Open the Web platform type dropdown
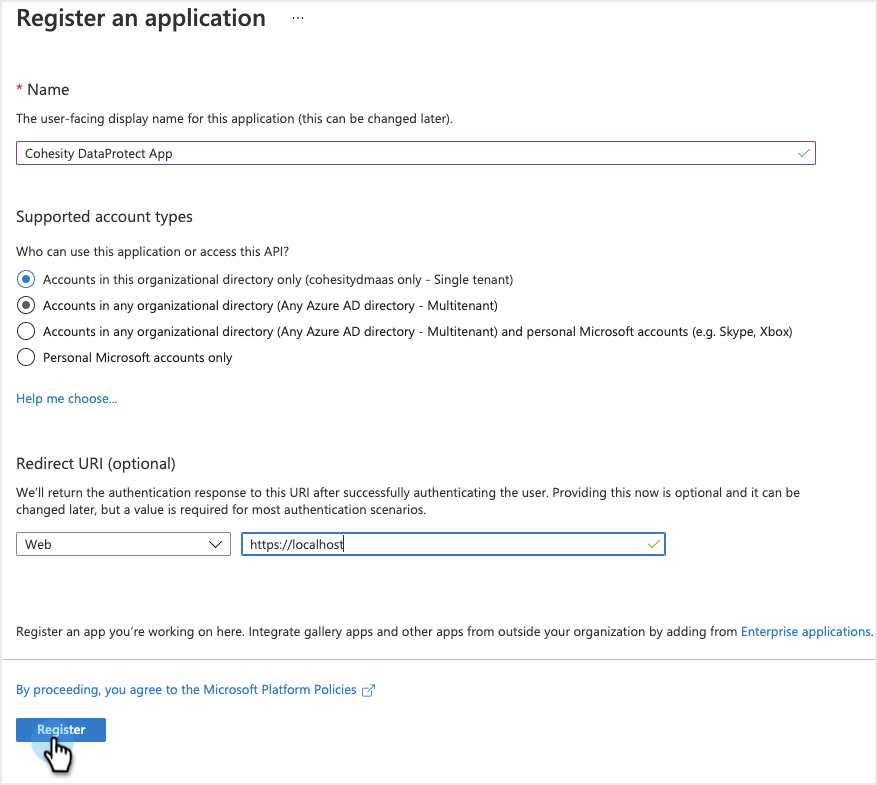The width and height of the screenshot is (877, 785). 123,544
